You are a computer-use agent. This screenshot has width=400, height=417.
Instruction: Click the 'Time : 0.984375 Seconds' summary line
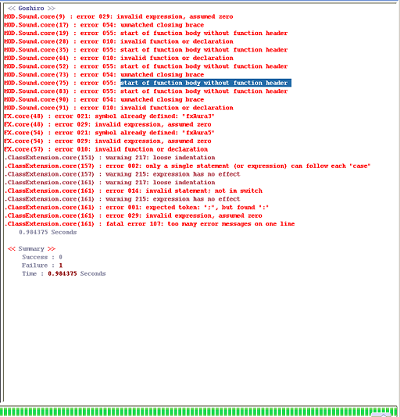(x=64, y=274)
